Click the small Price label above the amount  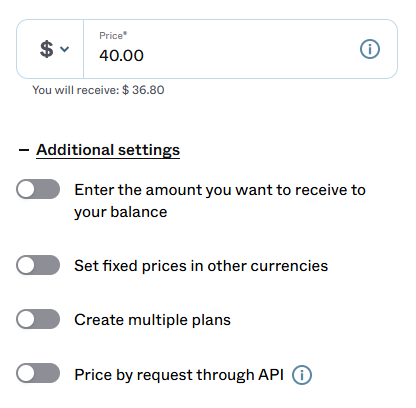pos(113,36)
